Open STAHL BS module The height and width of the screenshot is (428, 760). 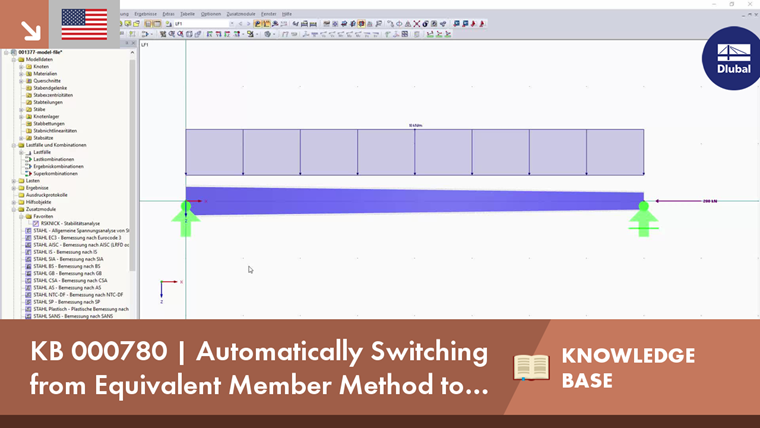pos(66,266)
